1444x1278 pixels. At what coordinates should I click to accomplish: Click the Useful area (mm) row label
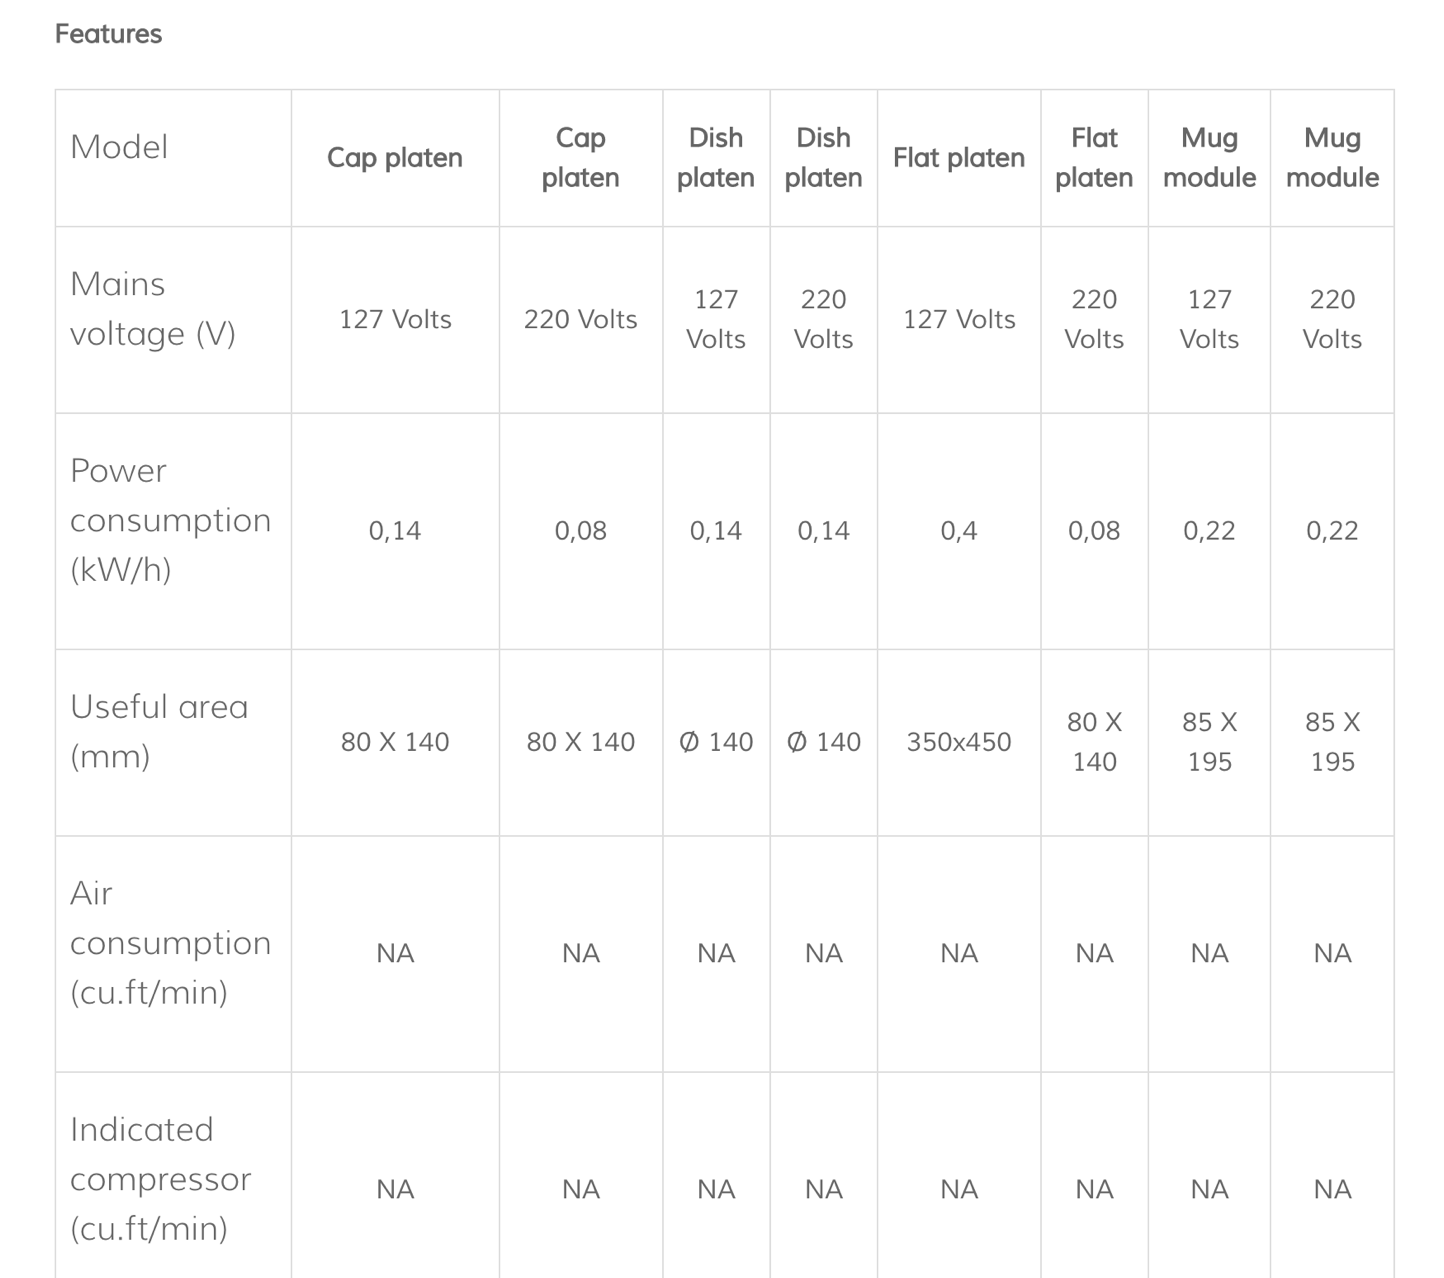tap(159, 731)
